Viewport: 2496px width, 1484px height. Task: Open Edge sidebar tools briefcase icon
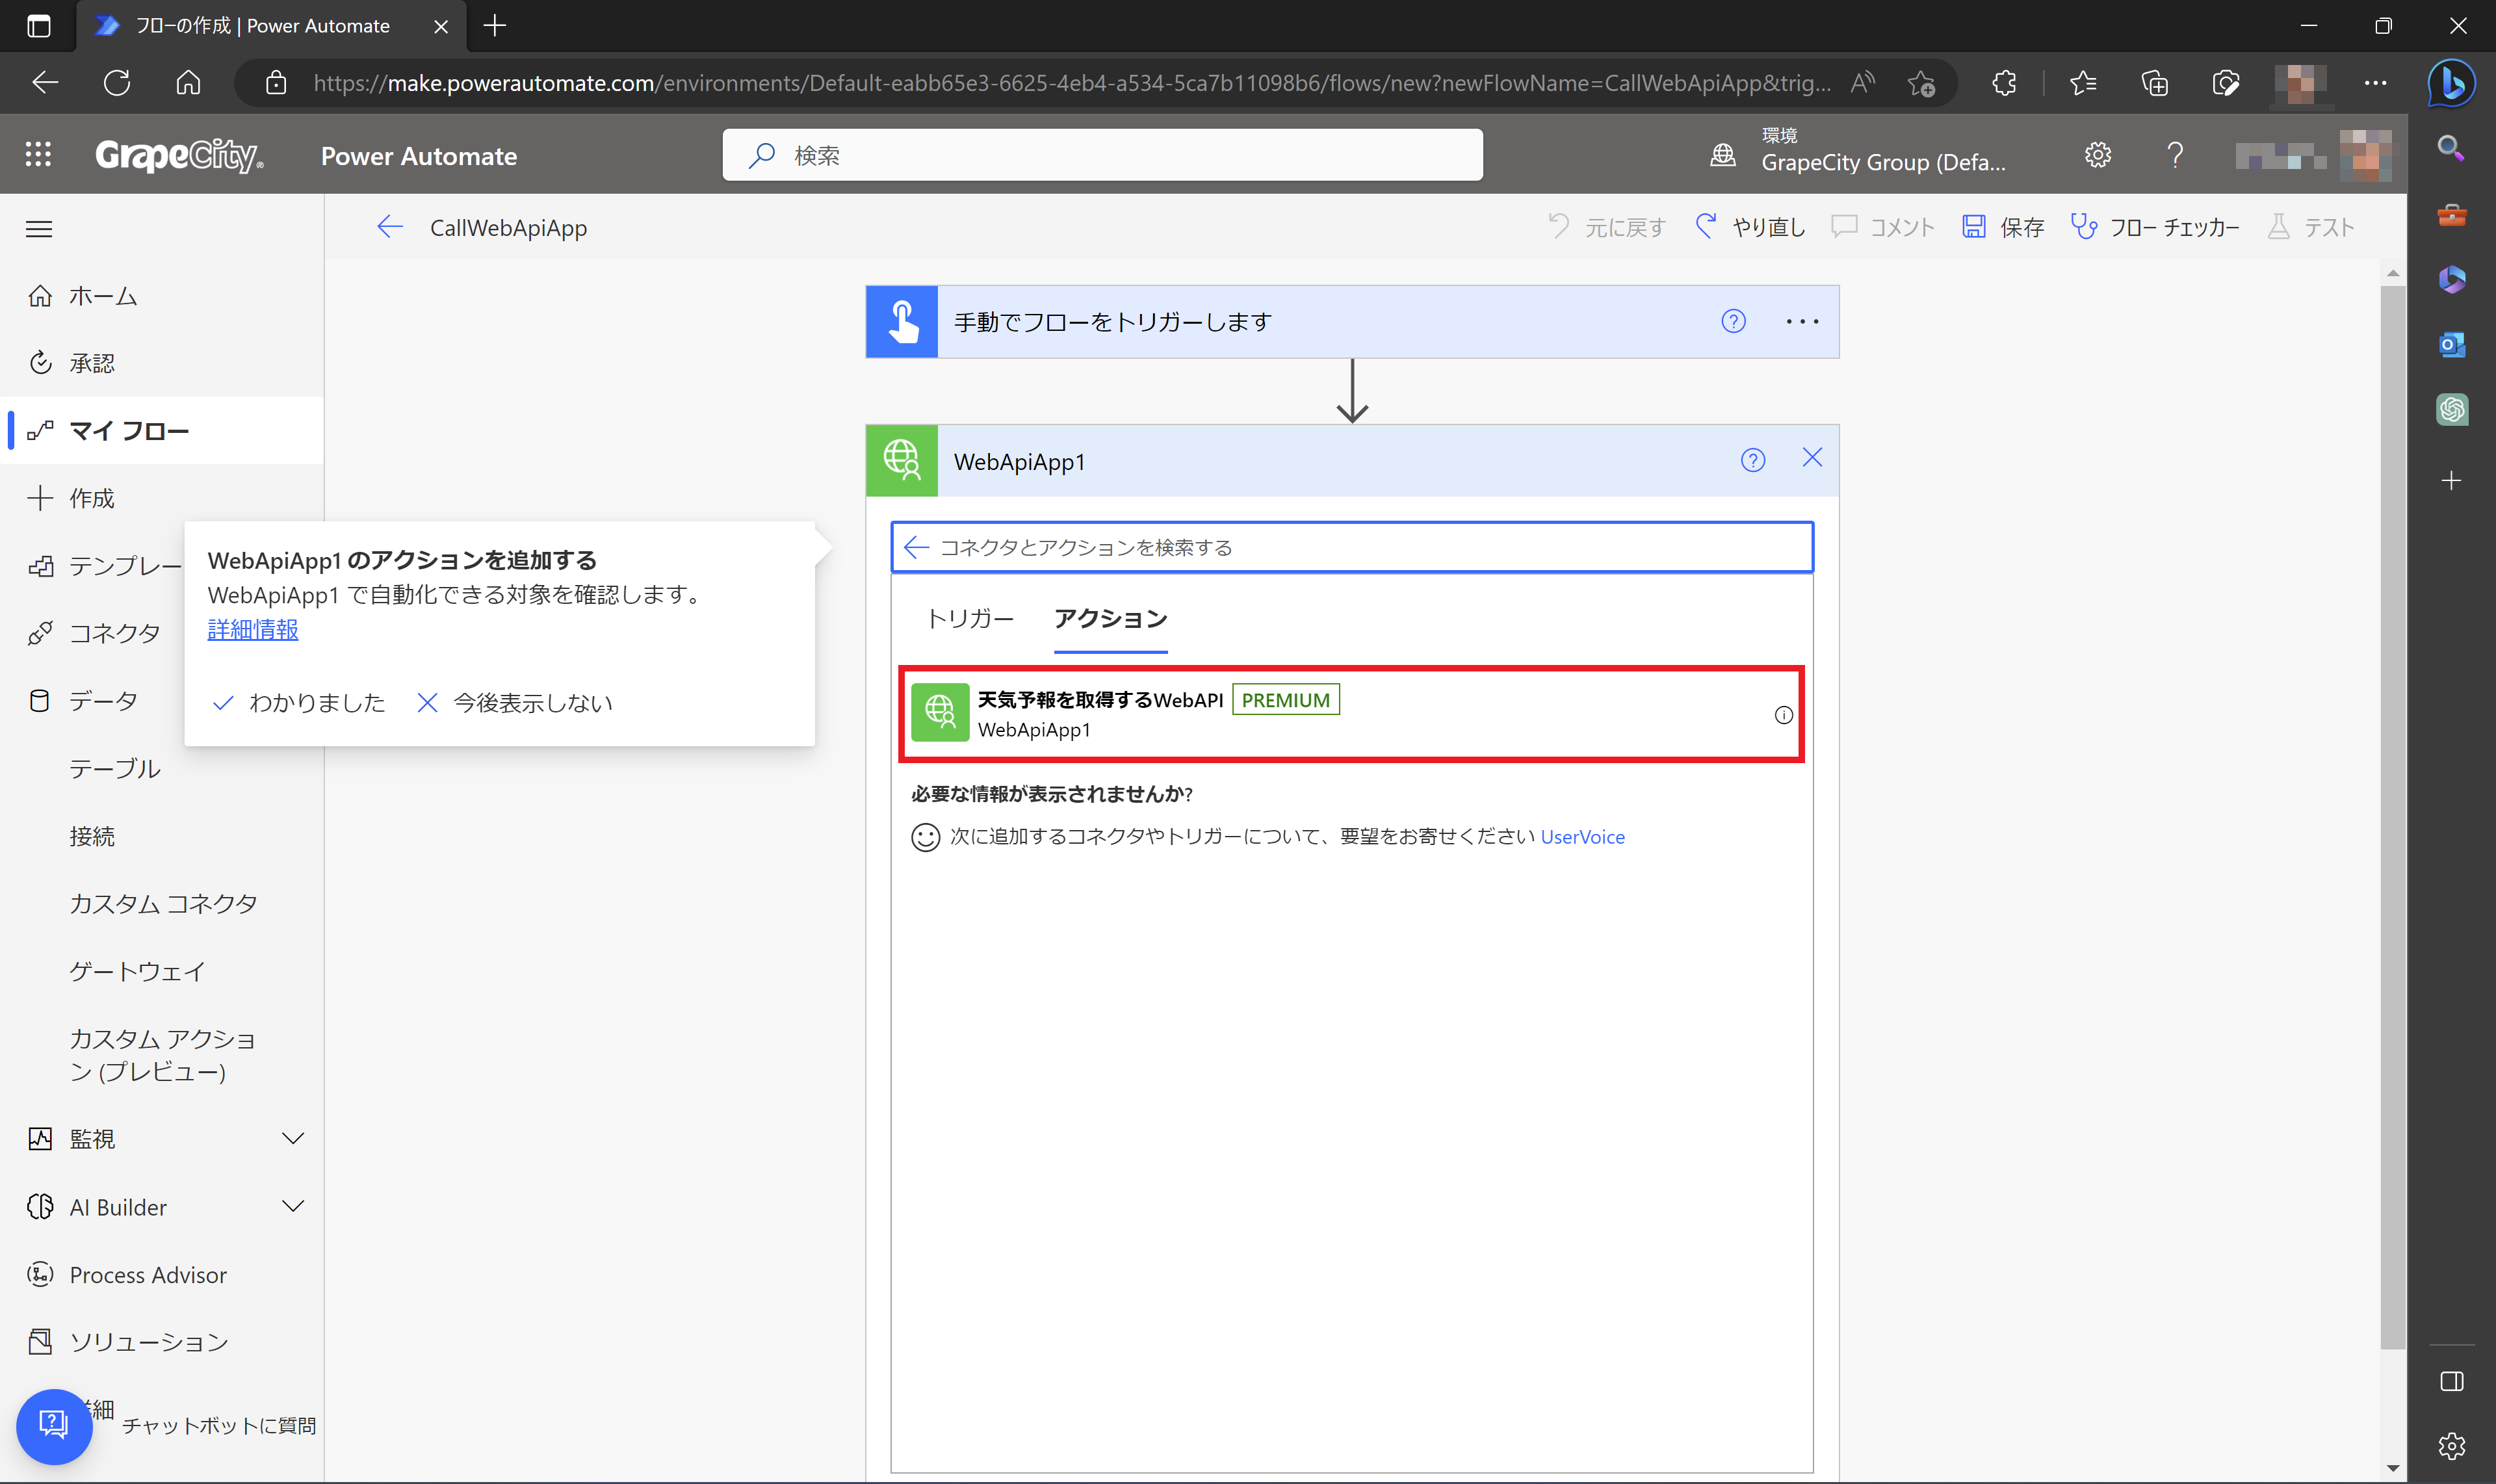(x=2451, y=214)
